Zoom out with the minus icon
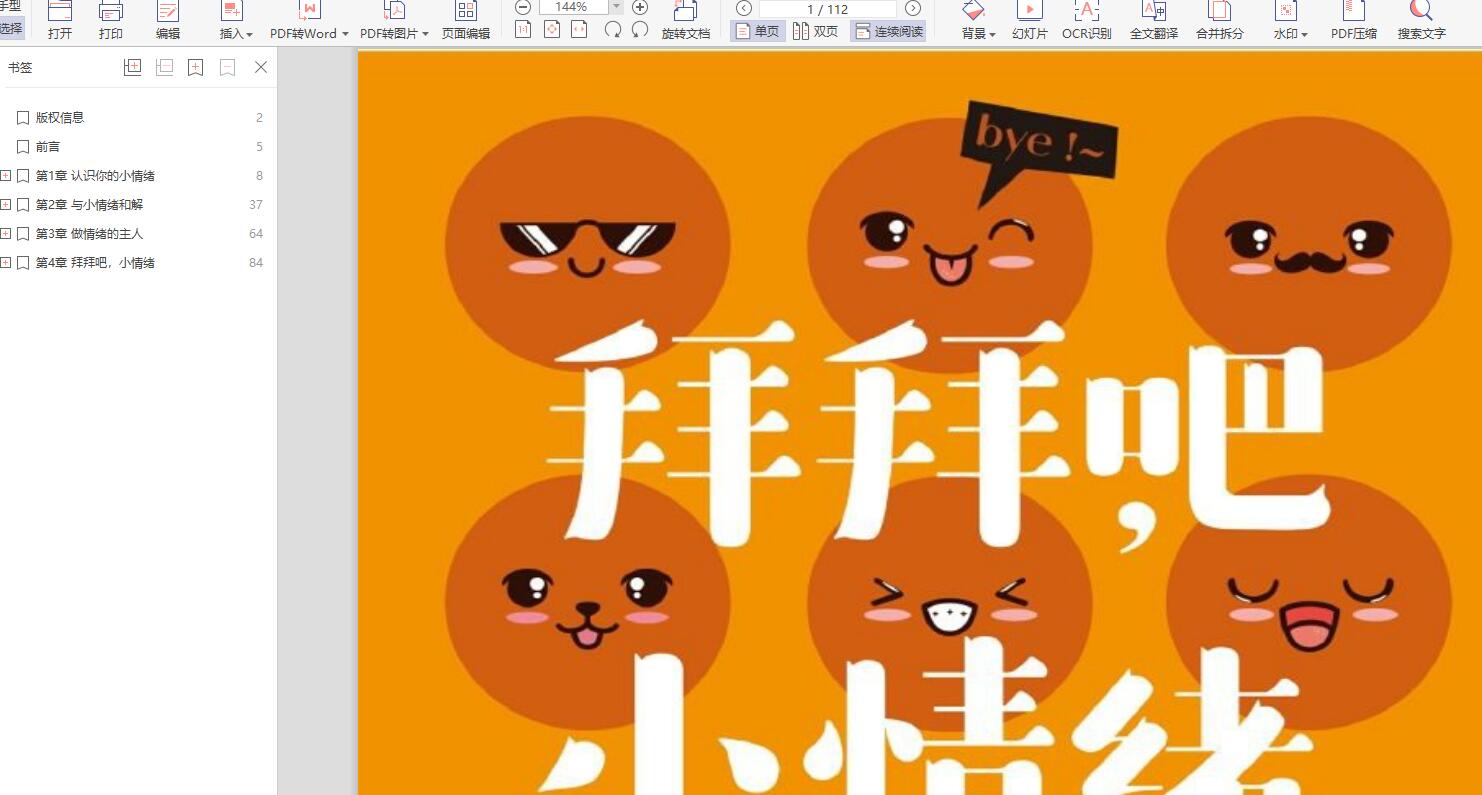This screenshot has height=795, width=1482. pyautogui.click(x=523, y=7)
